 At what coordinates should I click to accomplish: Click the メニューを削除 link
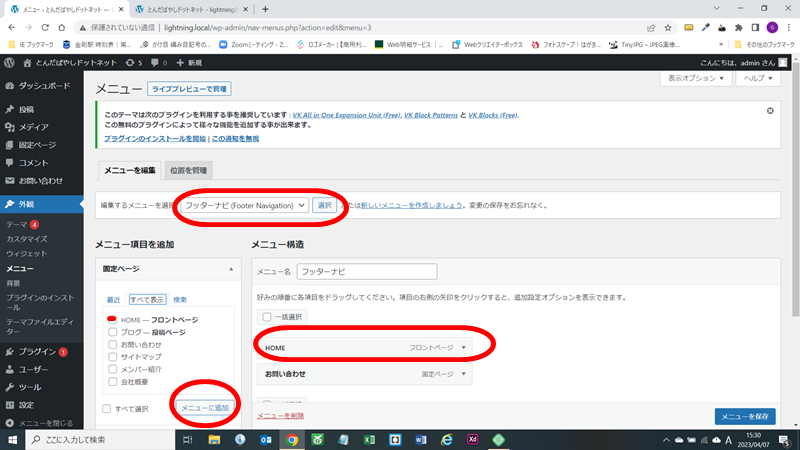(280, 415)
